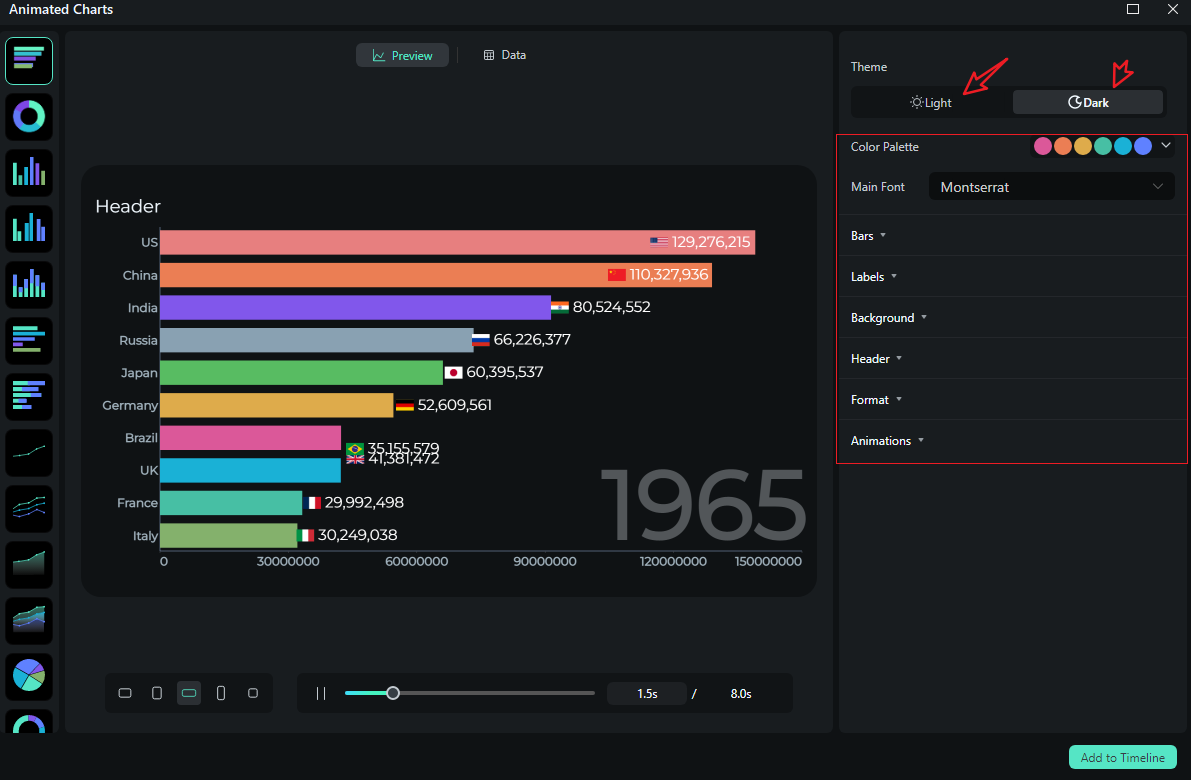Open the Color Palette dropdown
The image size is (1191, 780).
coord(1165,146)
